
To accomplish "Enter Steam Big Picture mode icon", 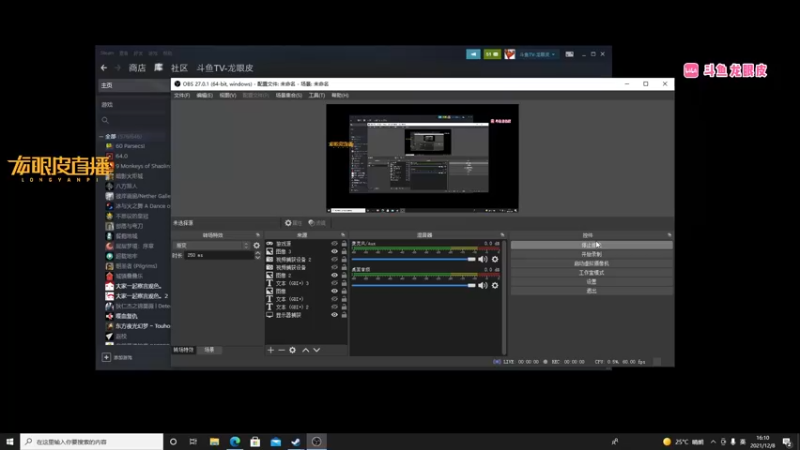I will pyautogui.click(x=569, y=54).
